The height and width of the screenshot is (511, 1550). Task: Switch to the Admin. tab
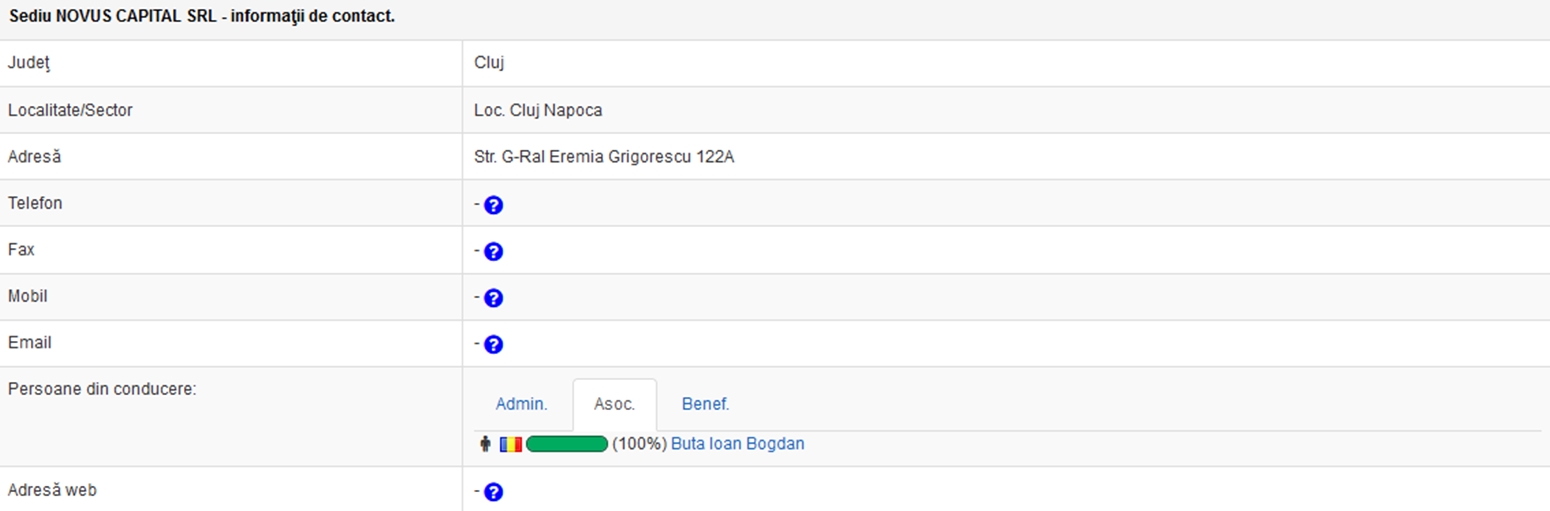tap(521, 404)
